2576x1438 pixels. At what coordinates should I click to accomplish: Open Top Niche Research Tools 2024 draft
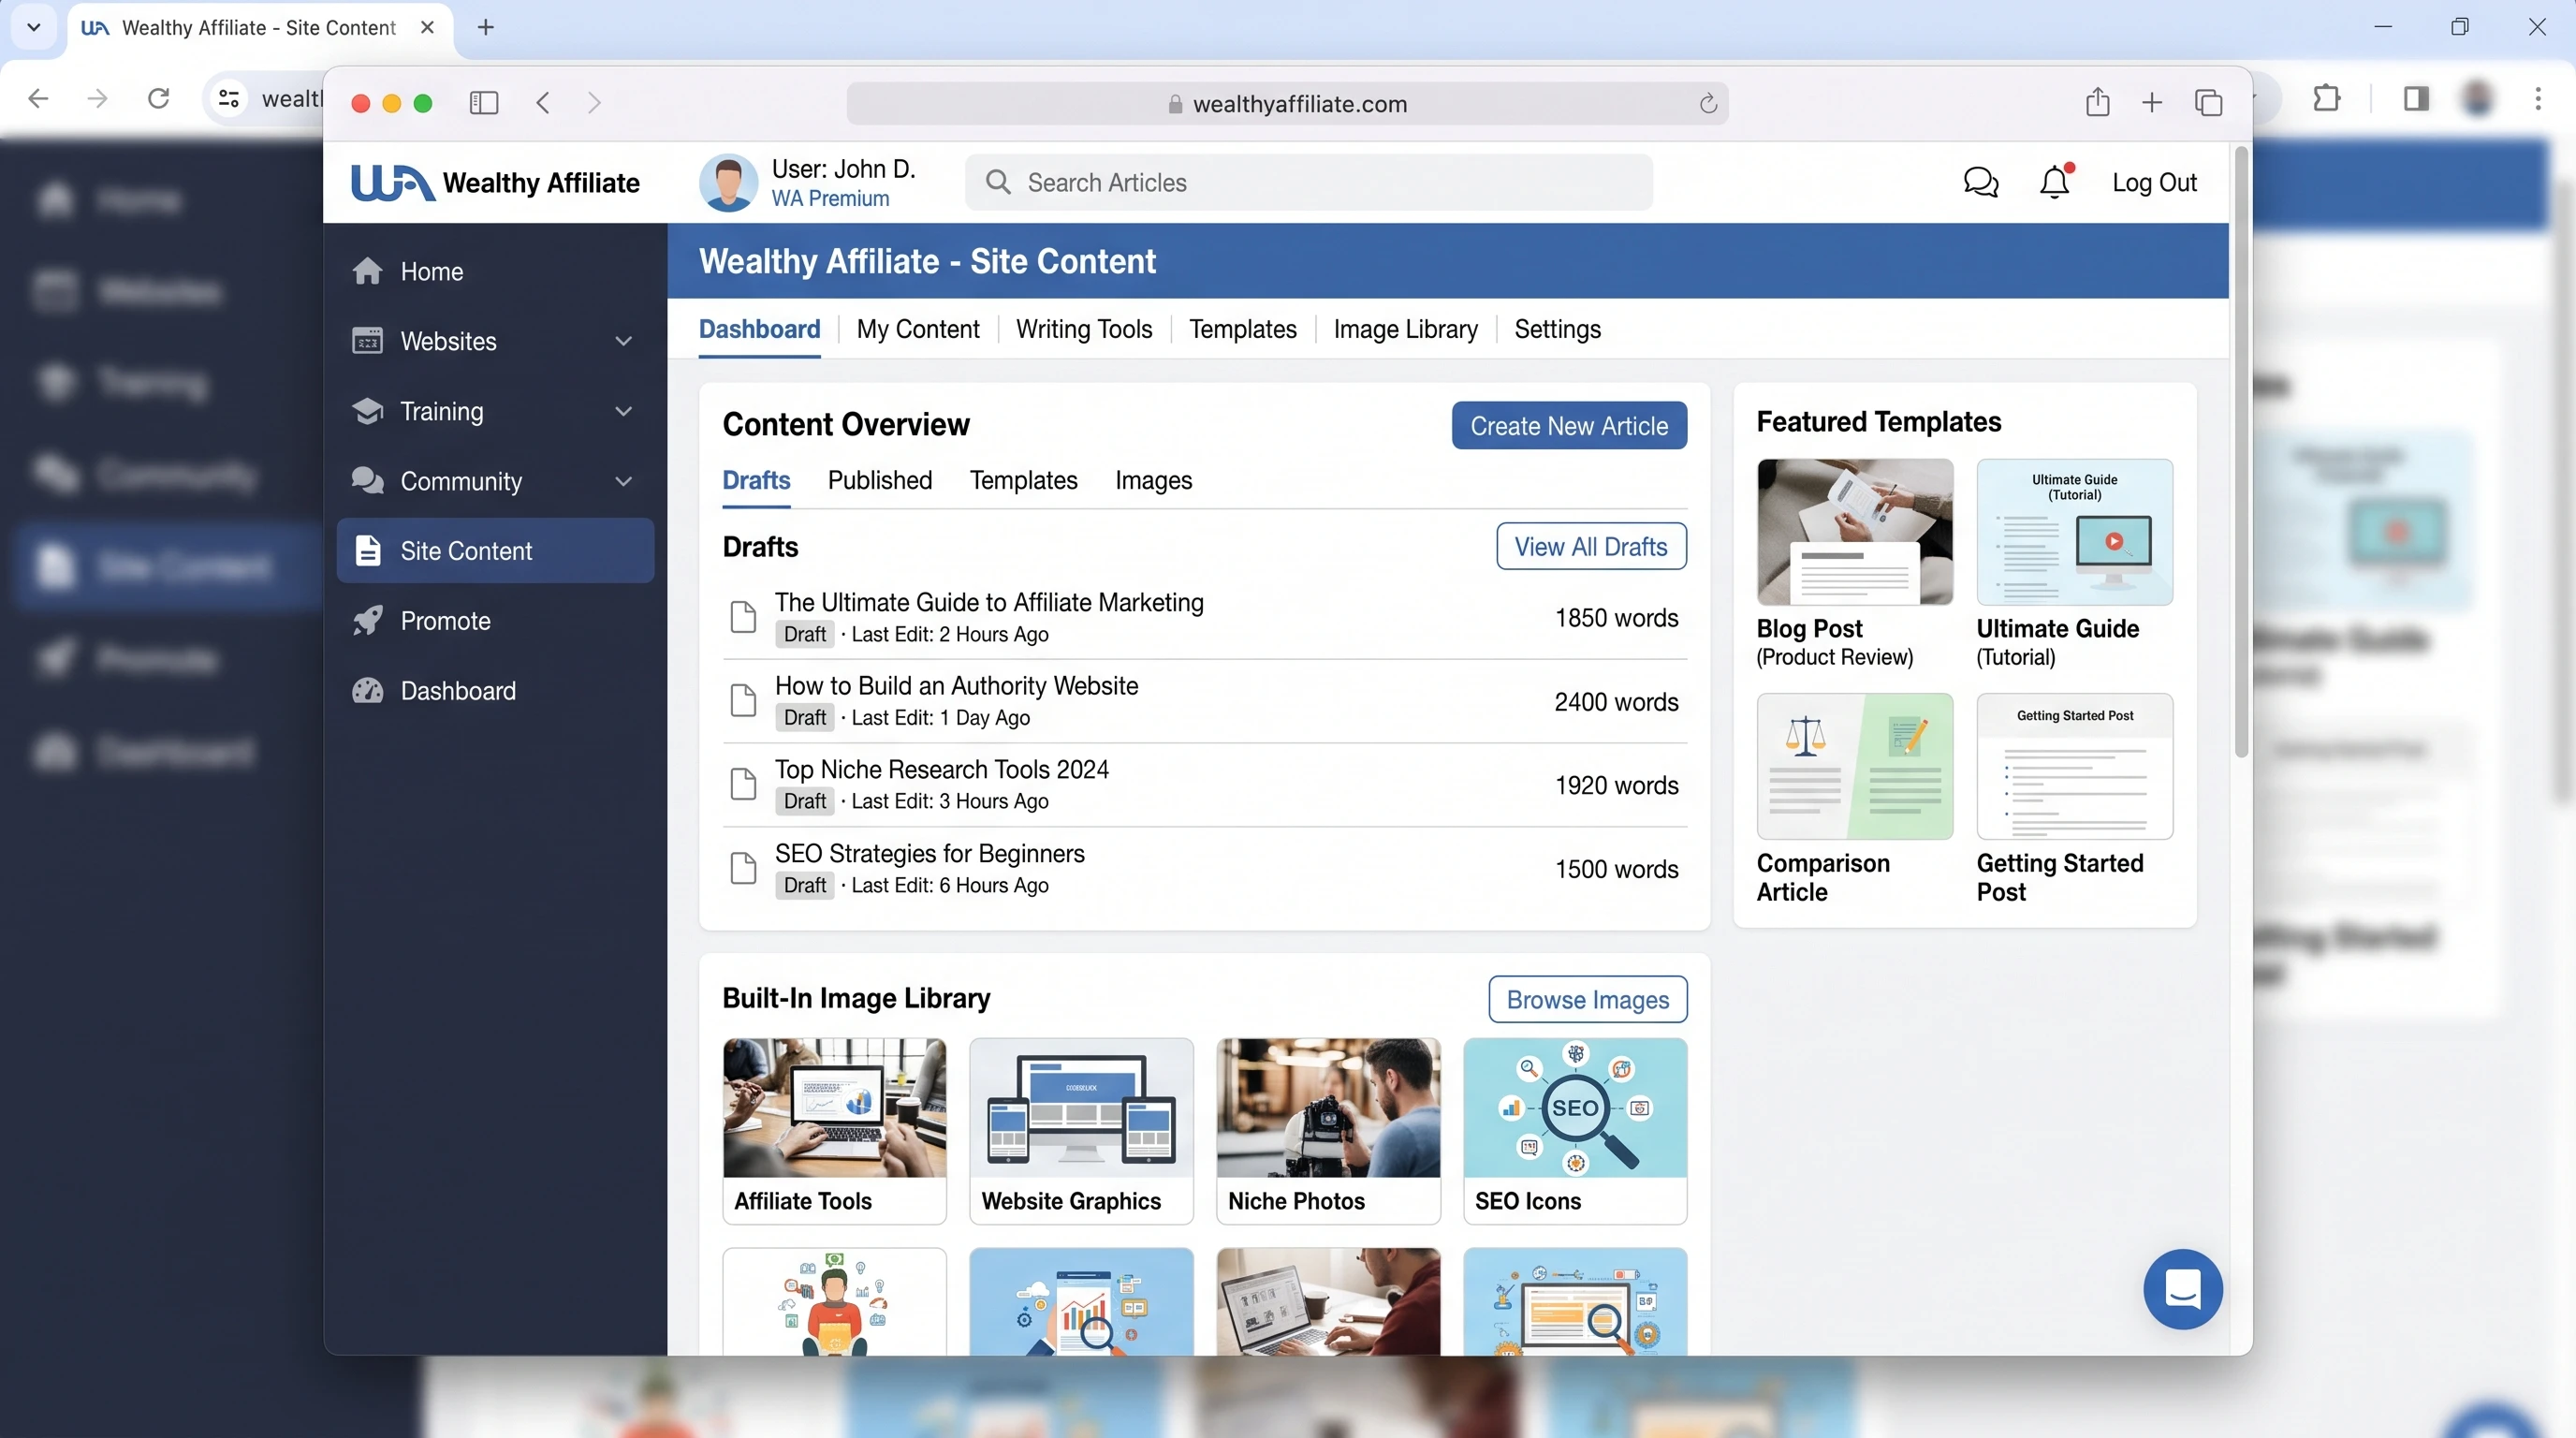click(941, 769)
